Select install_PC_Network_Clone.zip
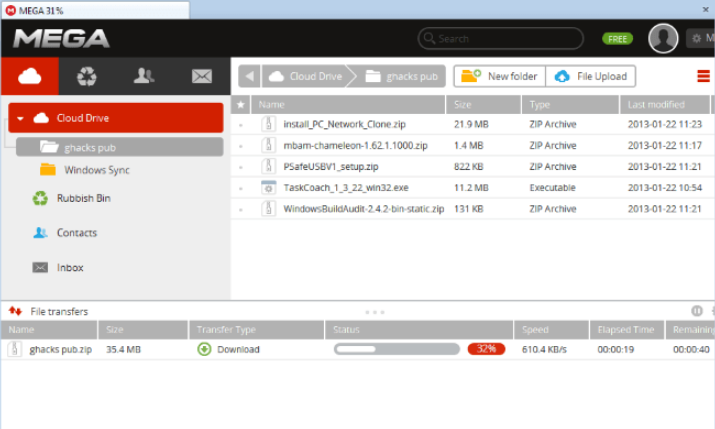715x429 pixels. coord(344,124)
